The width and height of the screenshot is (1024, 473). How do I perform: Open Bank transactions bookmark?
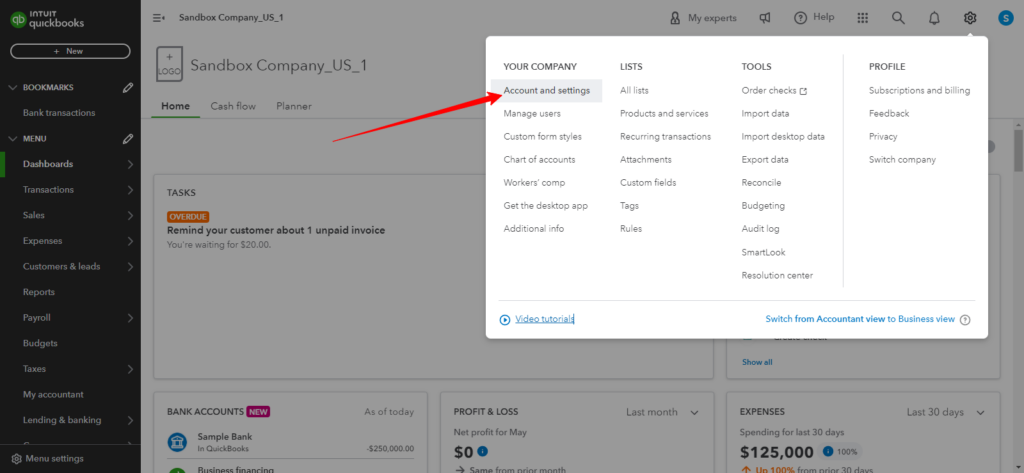[x=59, y=113]
